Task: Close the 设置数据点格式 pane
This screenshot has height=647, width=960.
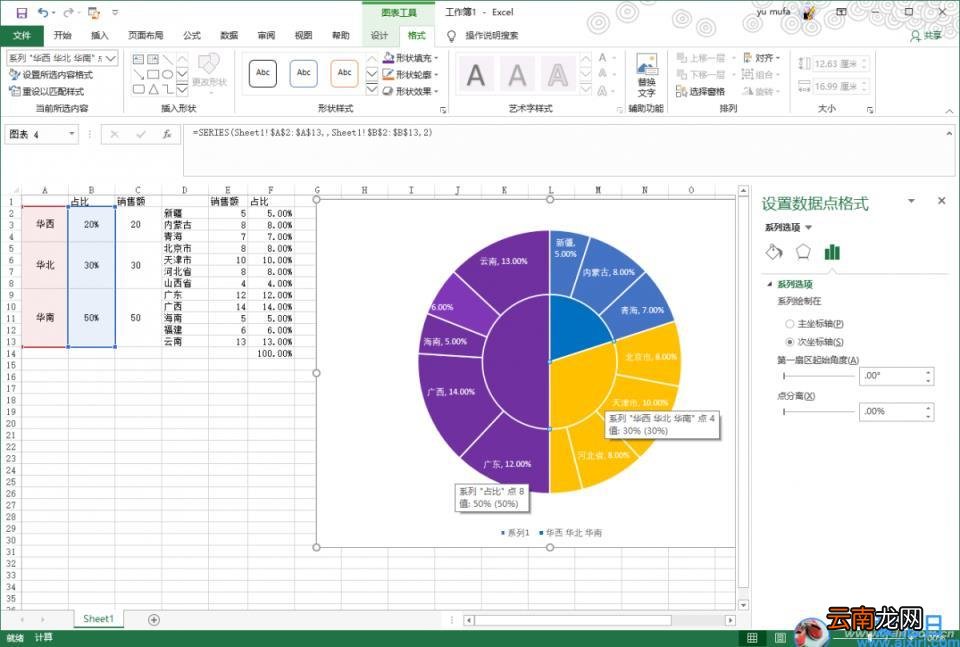Action: [941, 201]
